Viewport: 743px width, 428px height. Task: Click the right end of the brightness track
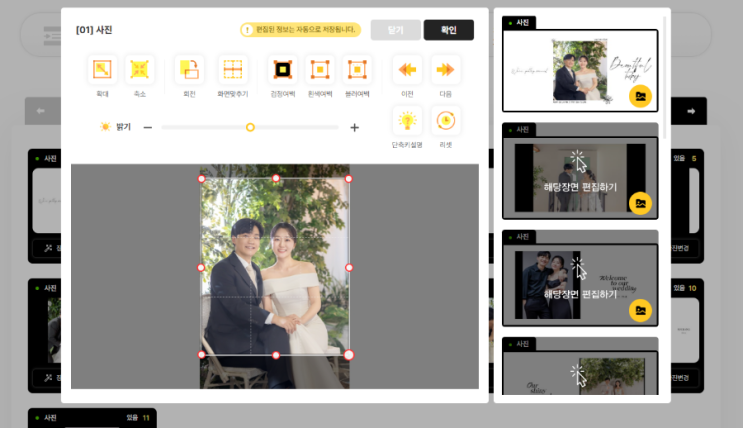pyautogui.click(x=335, y=127)
